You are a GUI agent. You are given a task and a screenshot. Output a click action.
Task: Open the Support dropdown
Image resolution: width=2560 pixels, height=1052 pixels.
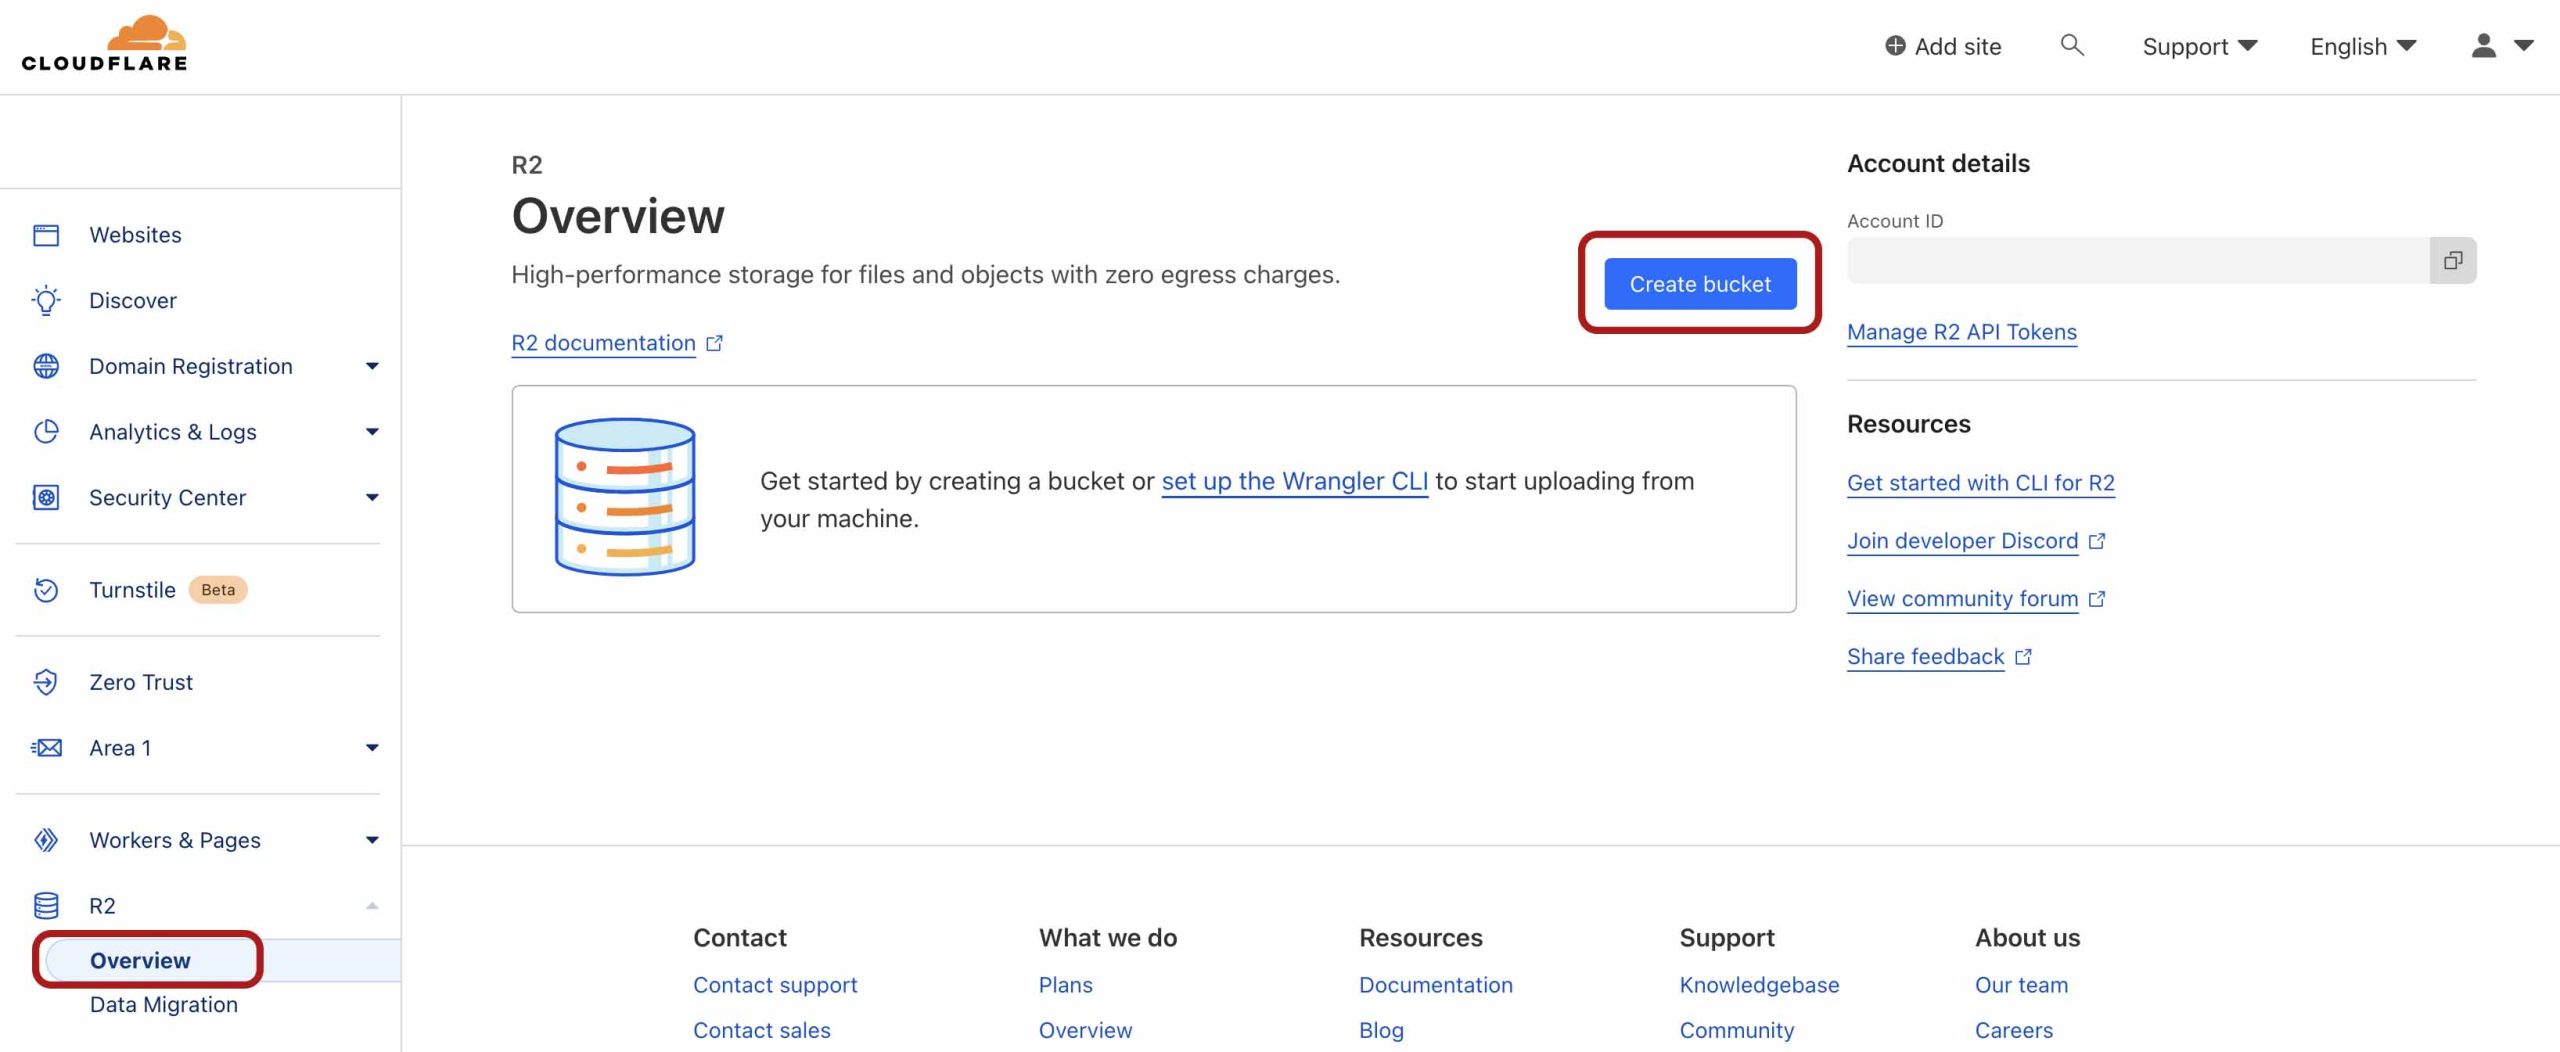click(x=2197, y=46)
